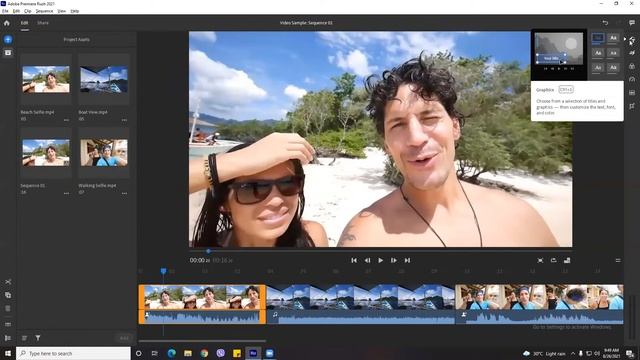The width and height of the screenshot is (640, 360).
Task: Open the Control Tracks icon
Action: coord(8,338)
